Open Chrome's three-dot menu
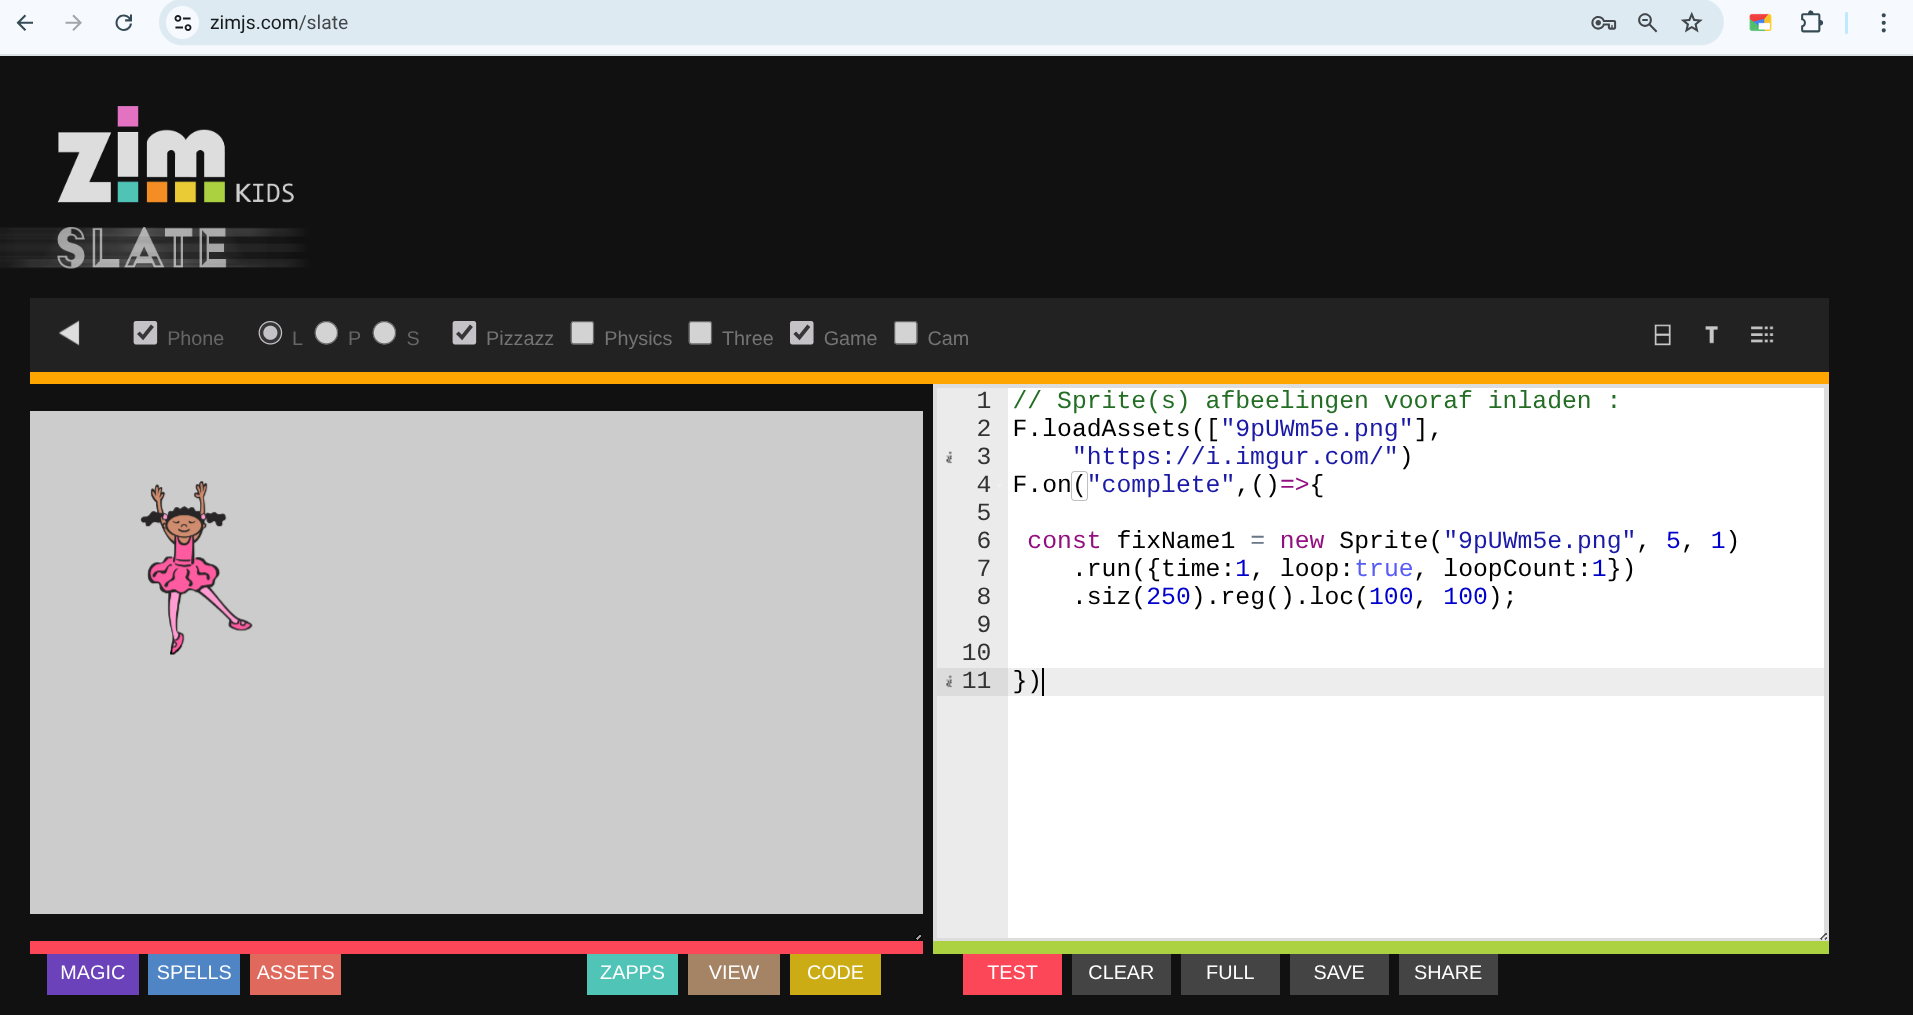This screenshot has height=1015, width=1913. [1883, 23]
